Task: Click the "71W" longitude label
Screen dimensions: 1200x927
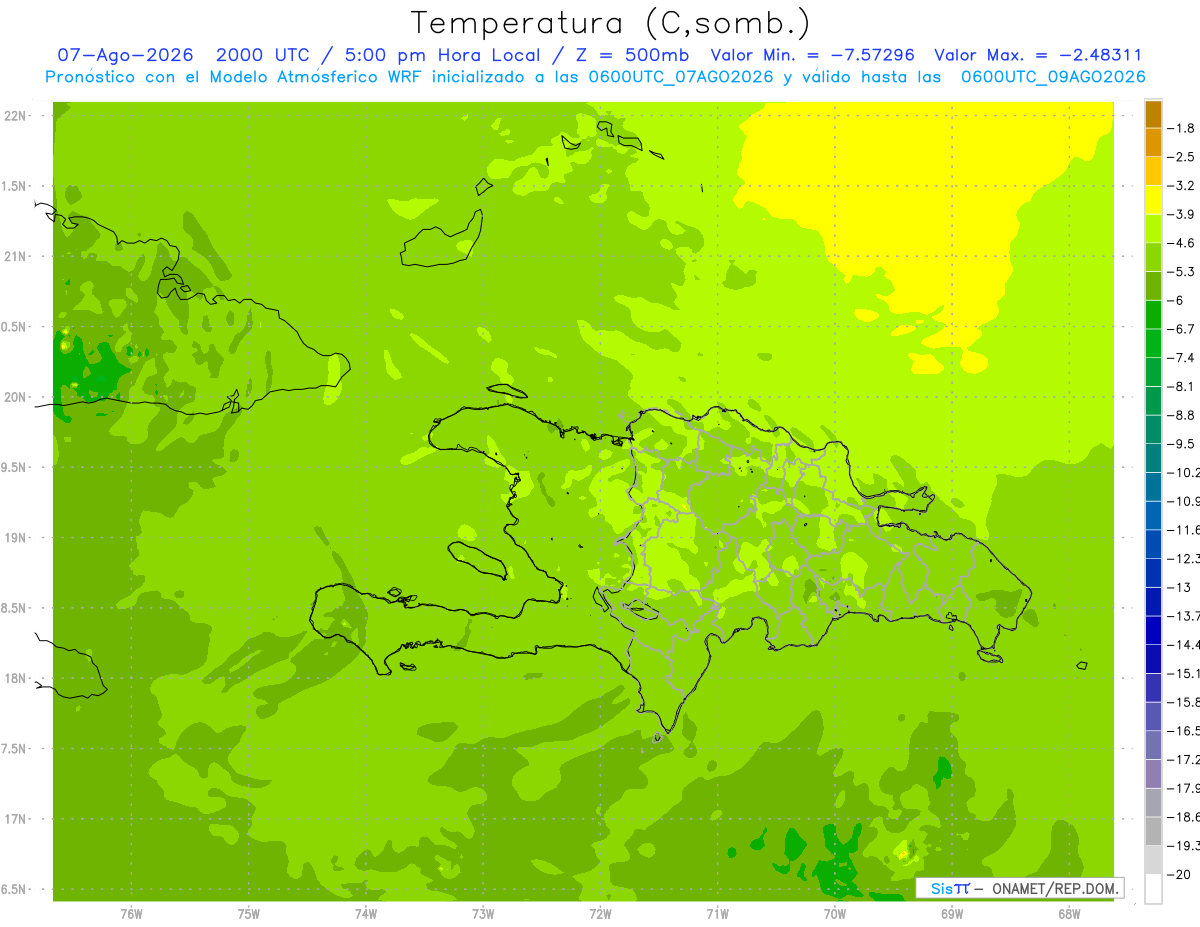Action: pyautogui.click(x=717, y=913)
